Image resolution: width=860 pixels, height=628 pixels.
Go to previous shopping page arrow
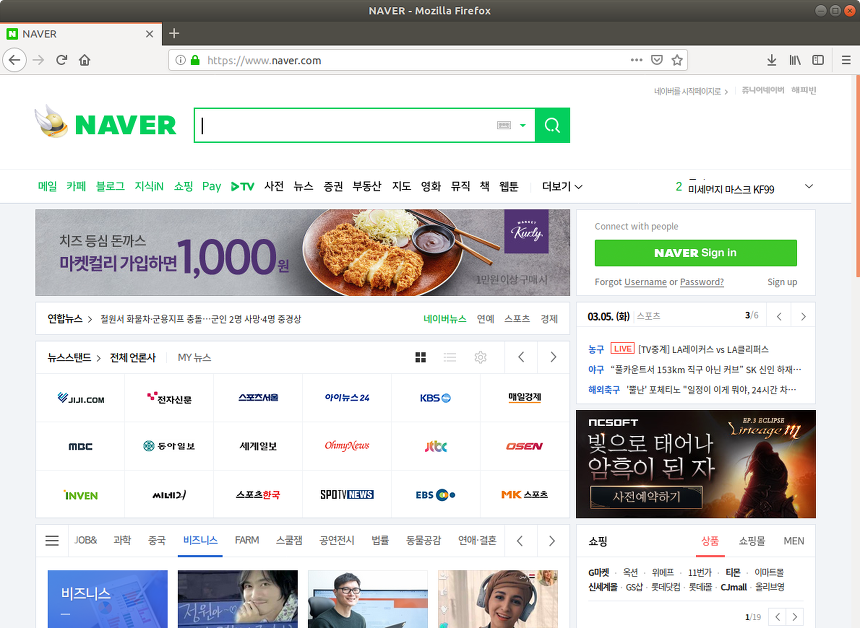[777, 616]
